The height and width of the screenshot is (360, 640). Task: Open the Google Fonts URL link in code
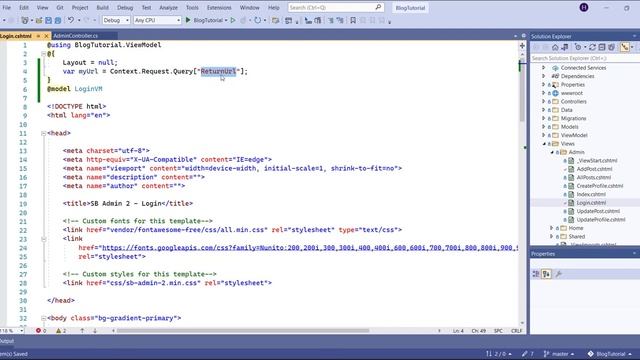point(310,247)
